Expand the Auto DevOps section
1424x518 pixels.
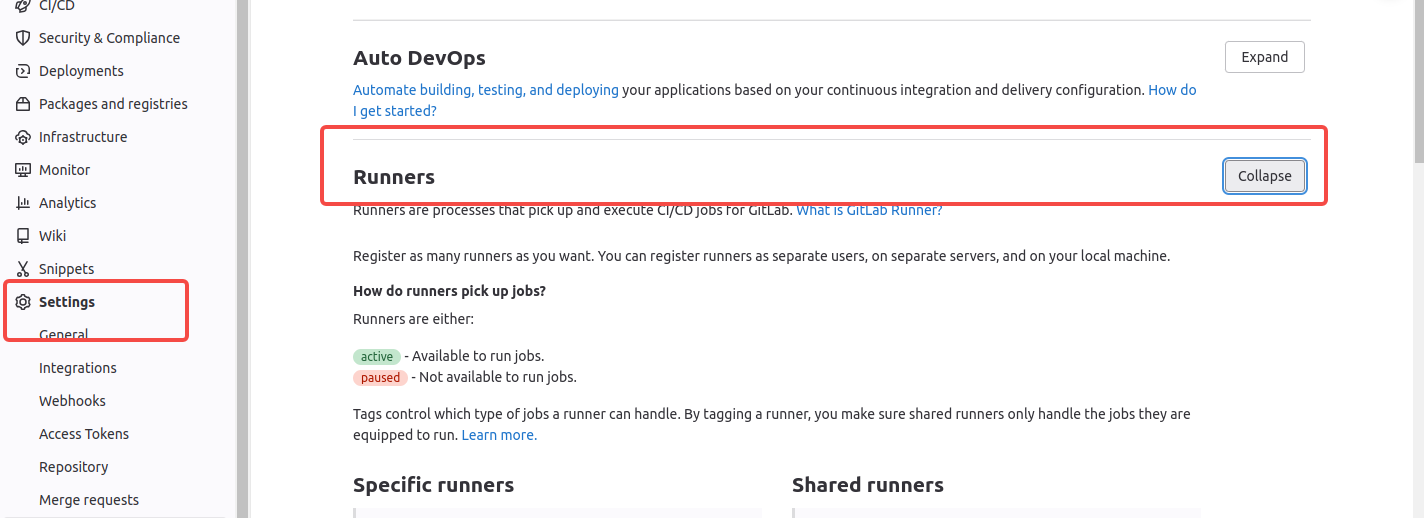click(1264, 57)
